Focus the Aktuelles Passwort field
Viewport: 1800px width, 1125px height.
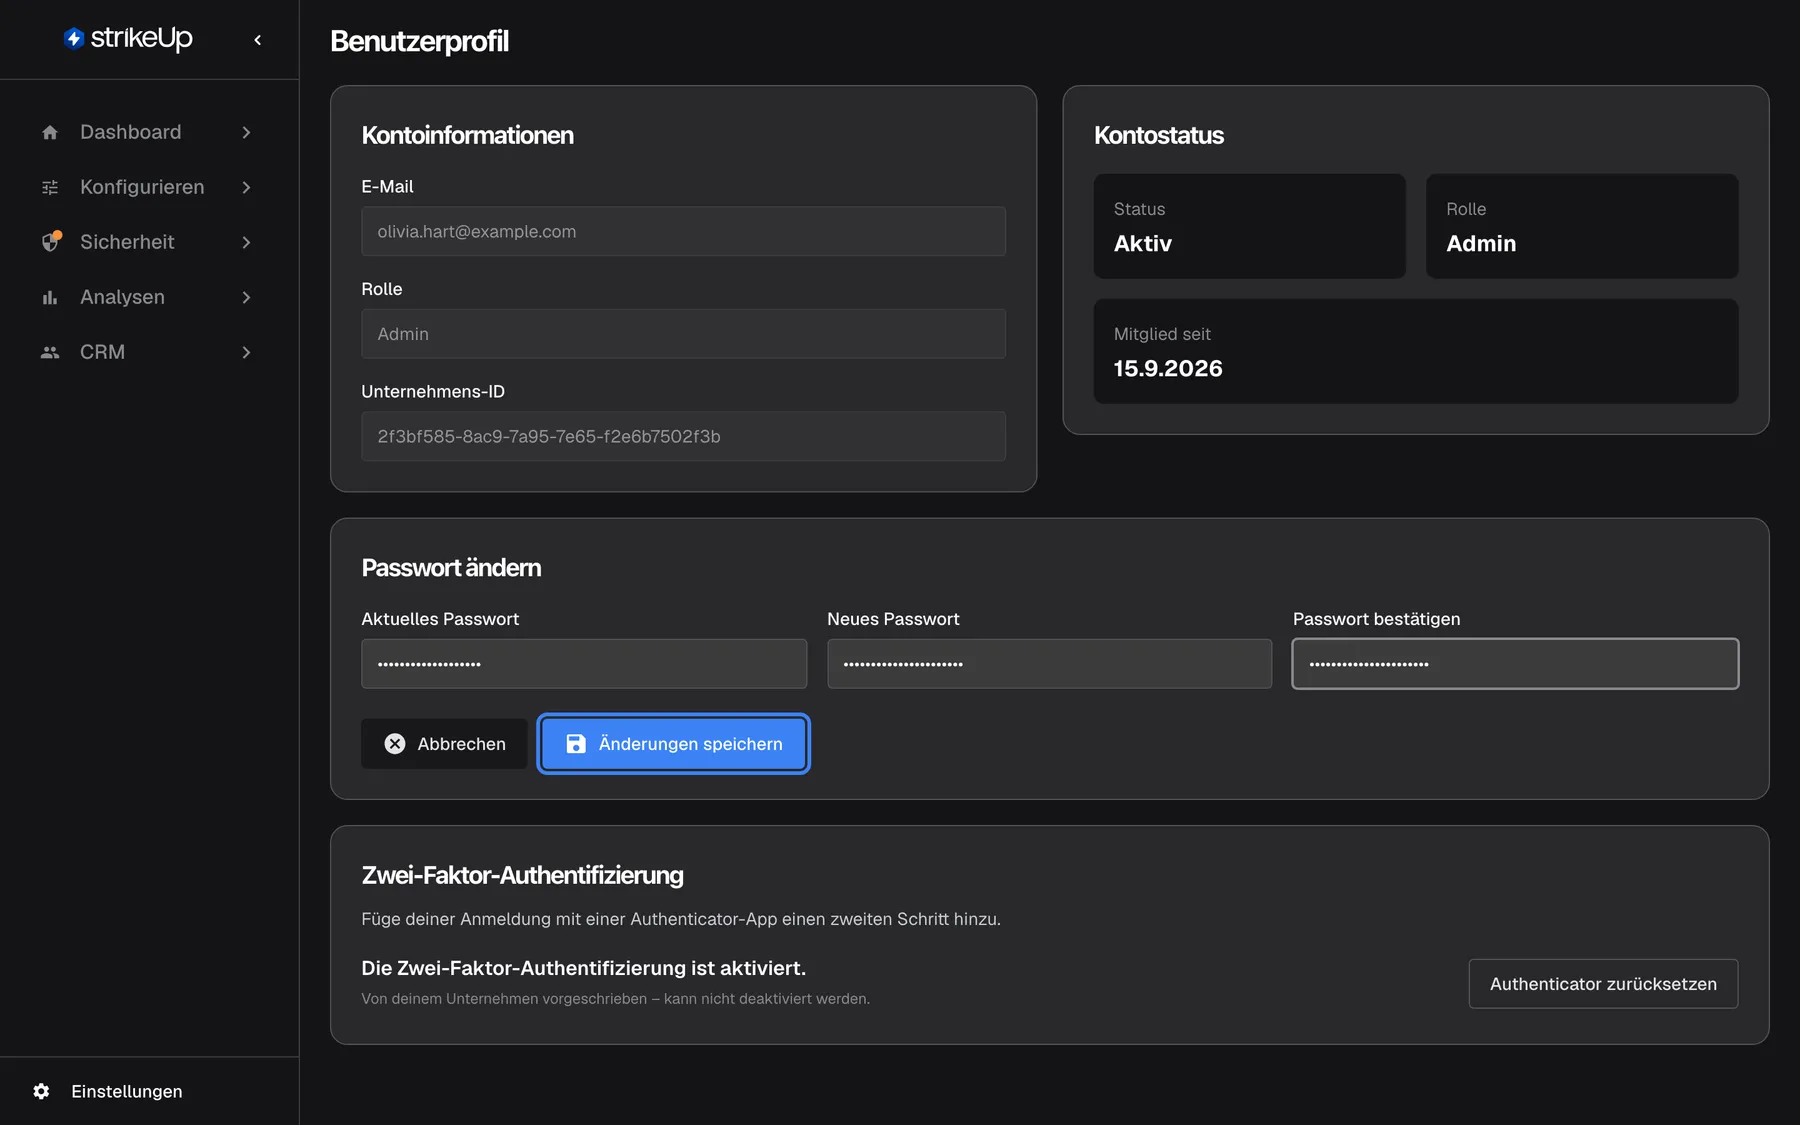click(584, 664)
